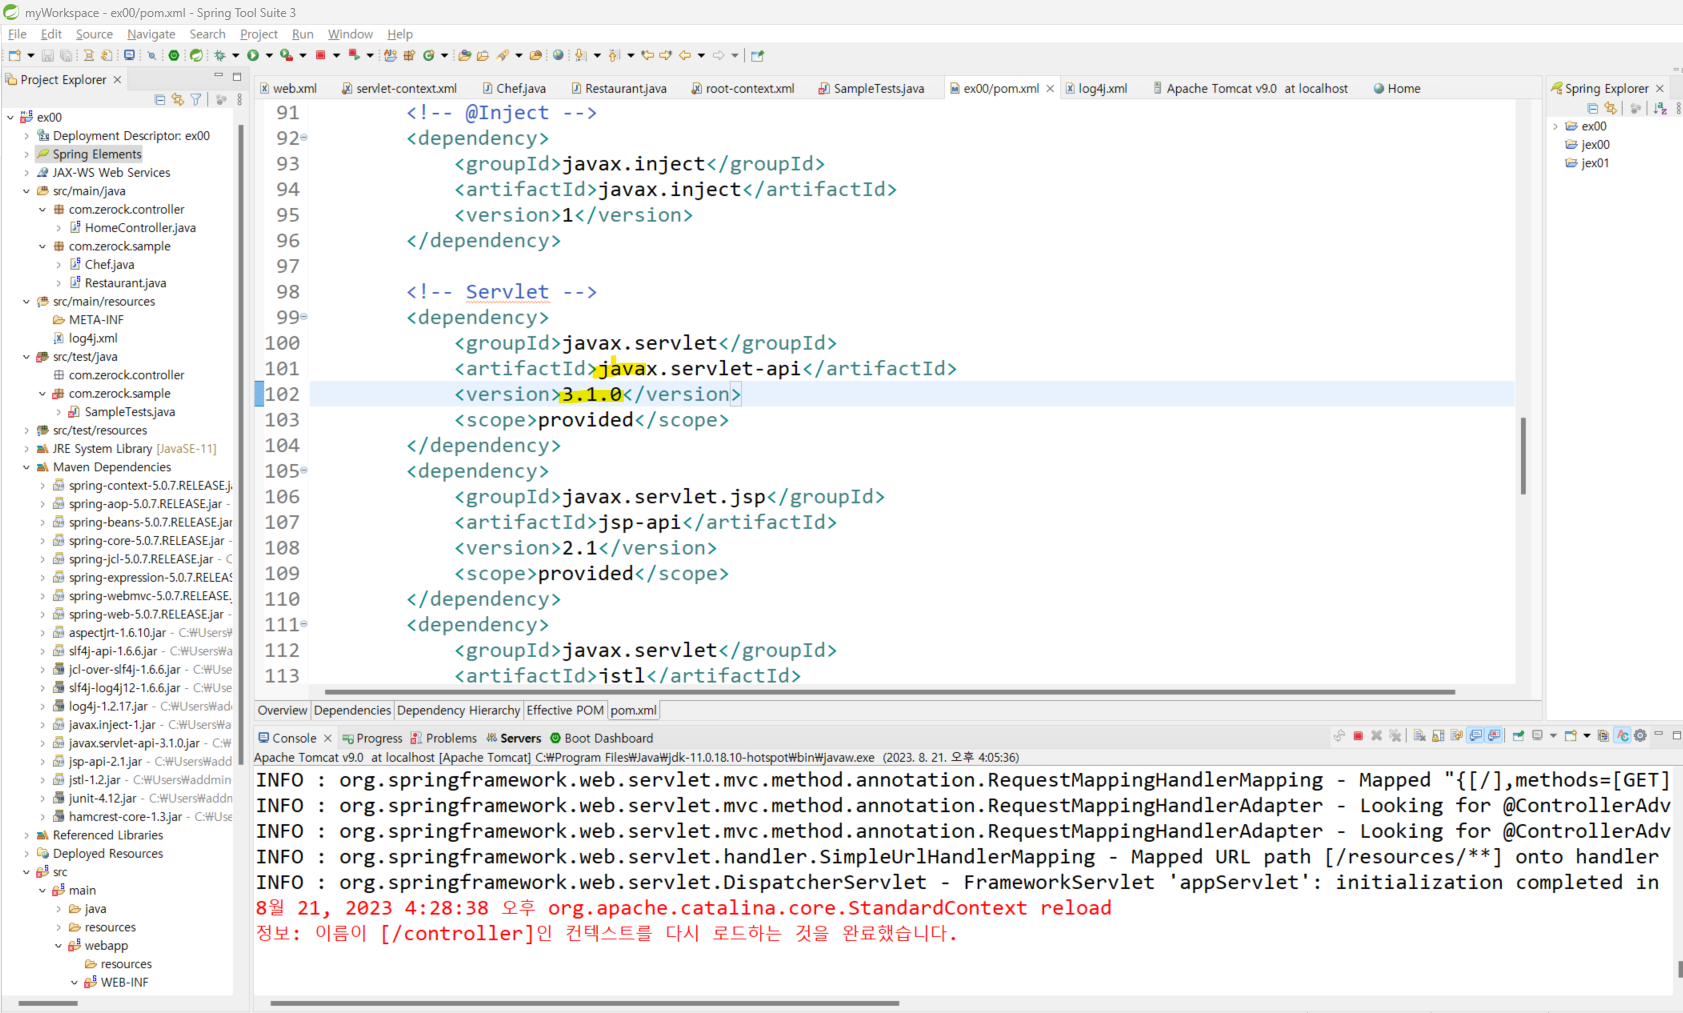This screenshot has height=1013, width=1683.
Task: Minimize the Project Explorer panel
Action: (218, 76)
